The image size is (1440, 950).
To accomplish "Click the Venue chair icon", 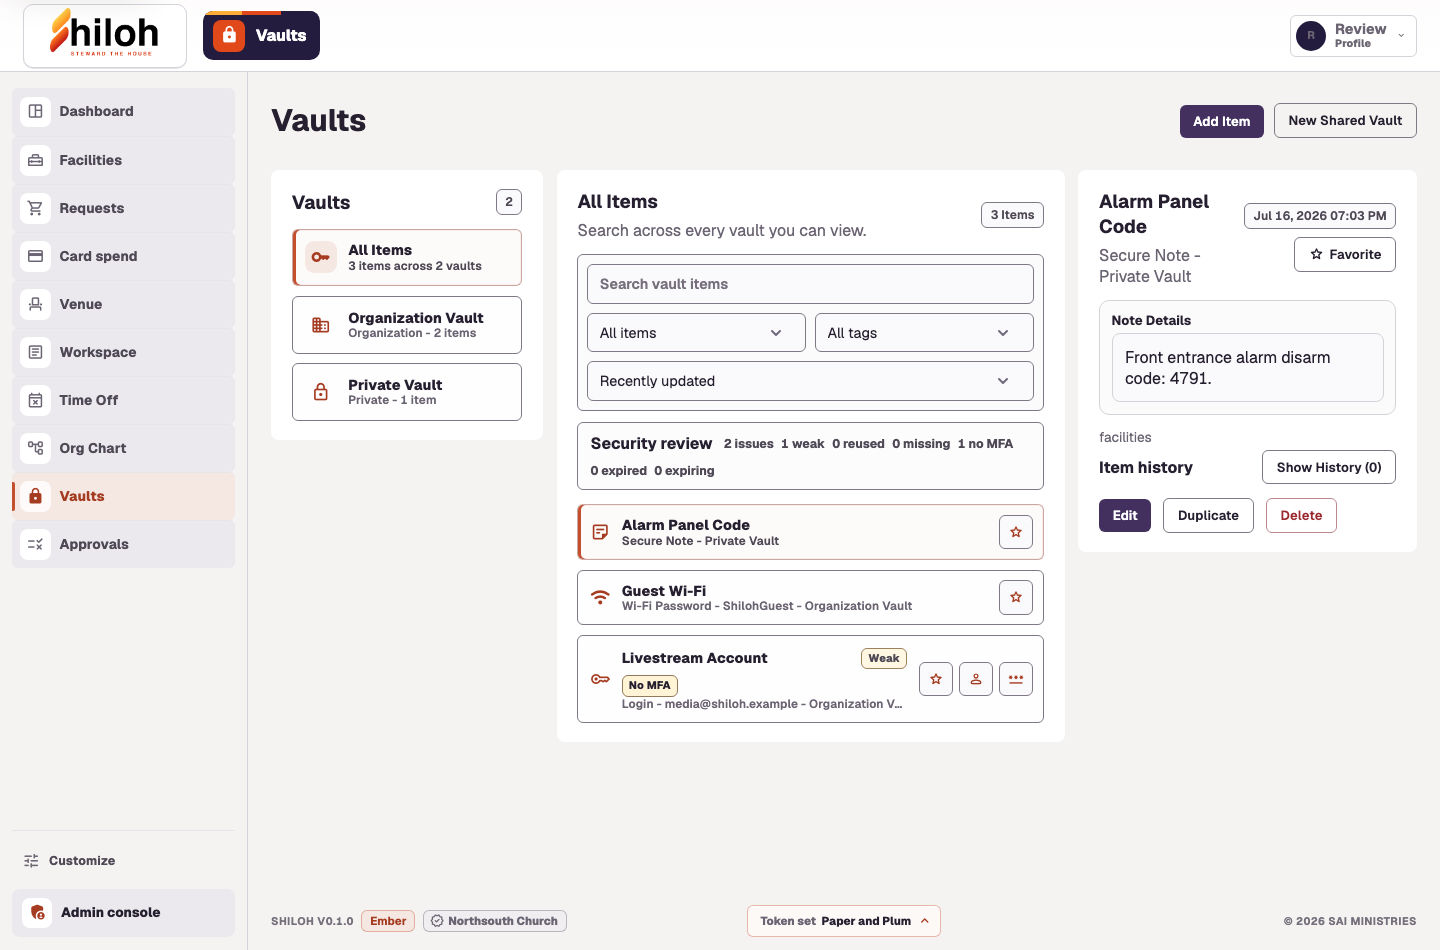I will [36, 304].
